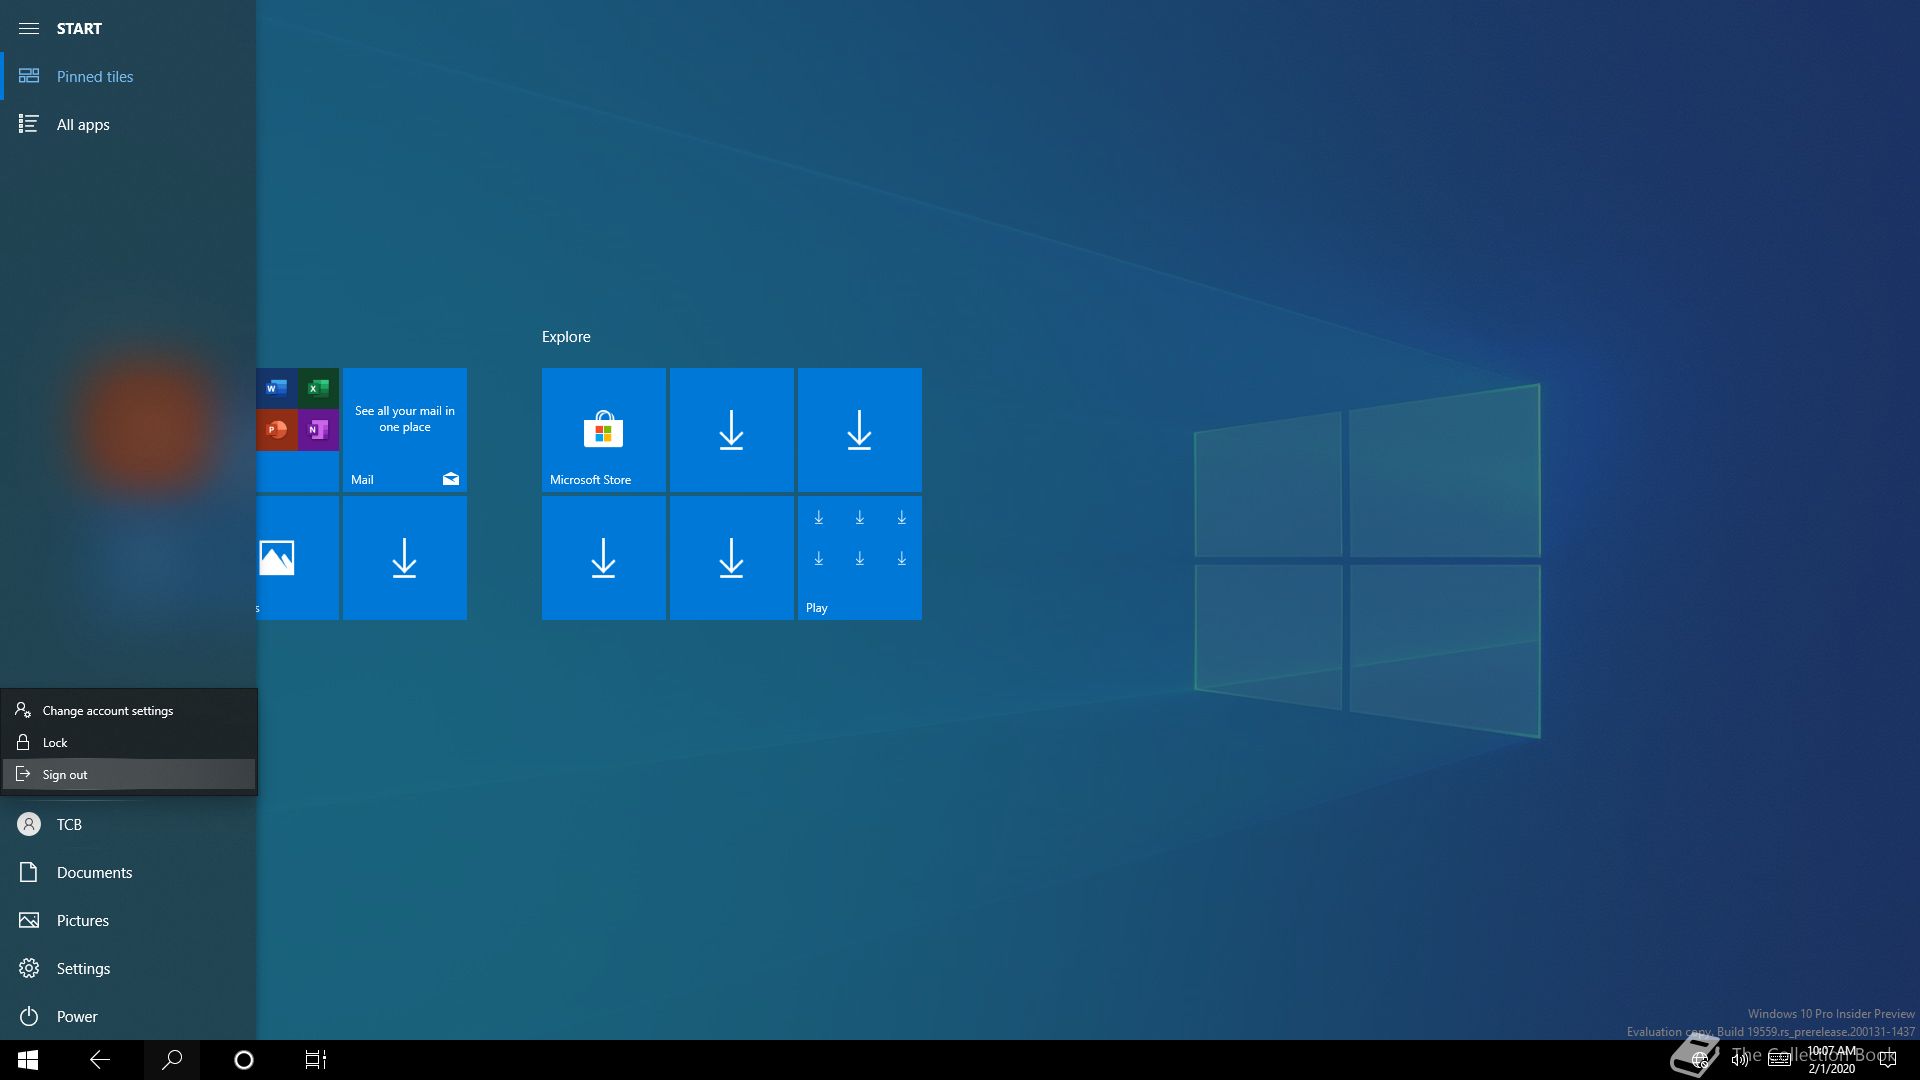Screen dimensions: 1920x1080
Task: Open downloading tile right of Microsoft Store
Action: pos(732,430)
